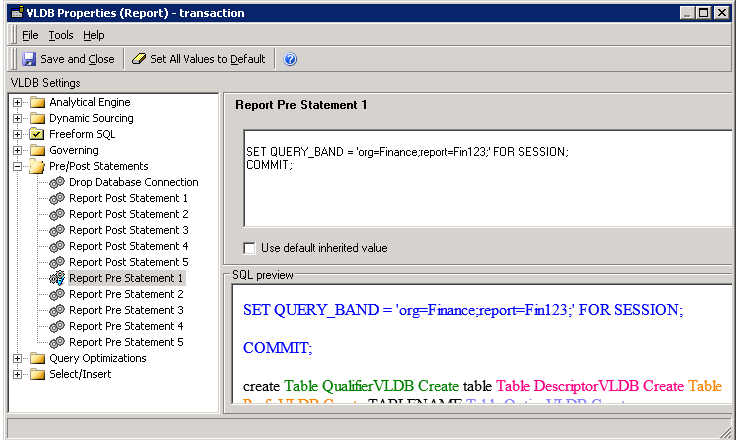Open the Tools menu
Image resolution: width=740 pixels, height=440 pixels.
[x=61, y=35]
